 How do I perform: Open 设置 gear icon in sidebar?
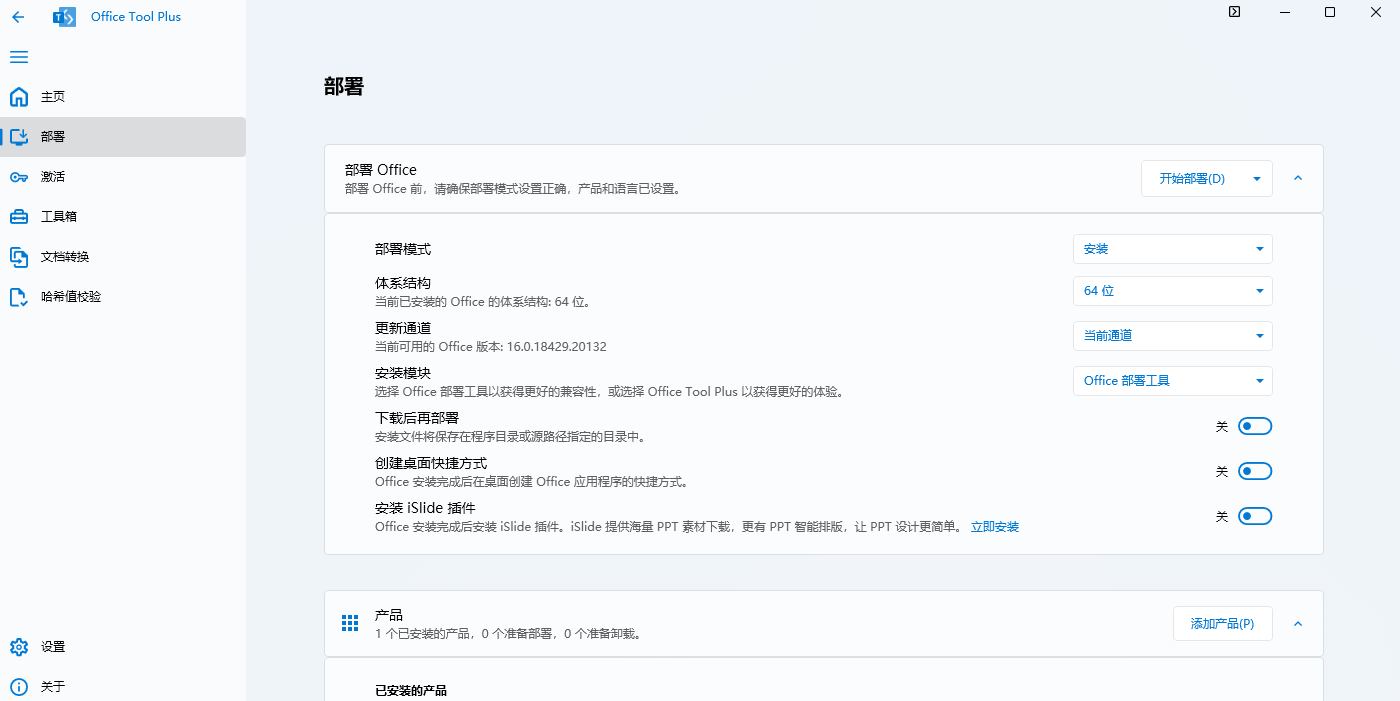[18, 647]
